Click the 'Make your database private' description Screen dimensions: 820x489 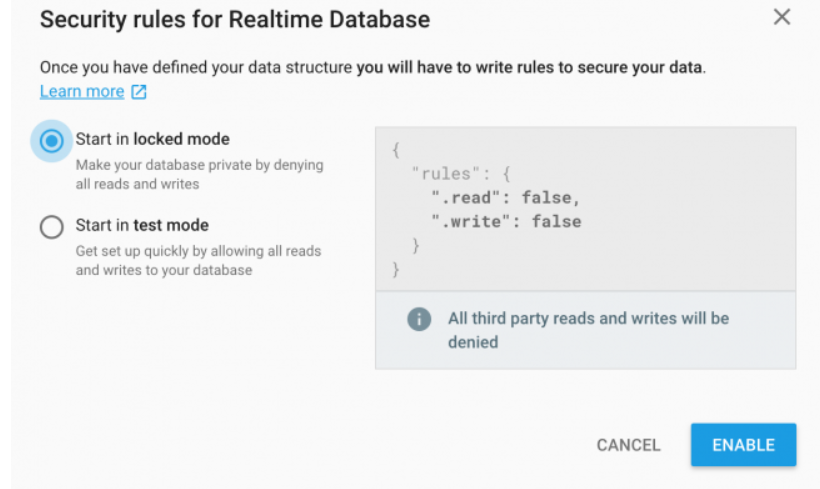(199, 175)
